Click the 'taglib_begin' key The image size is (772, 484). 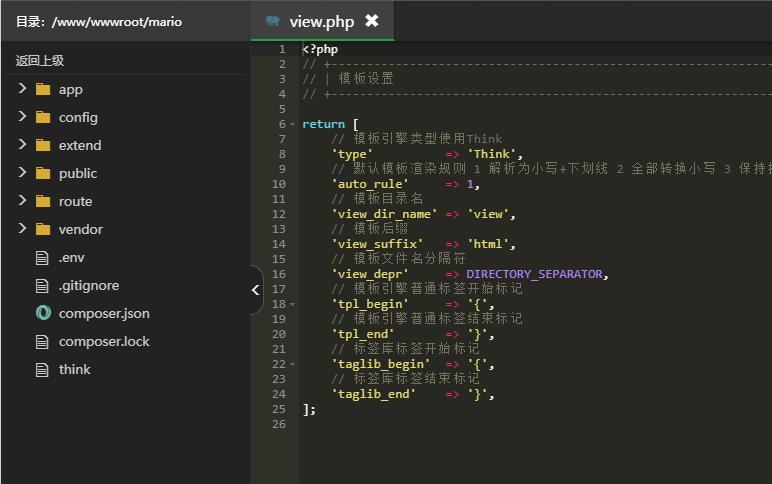381,364
